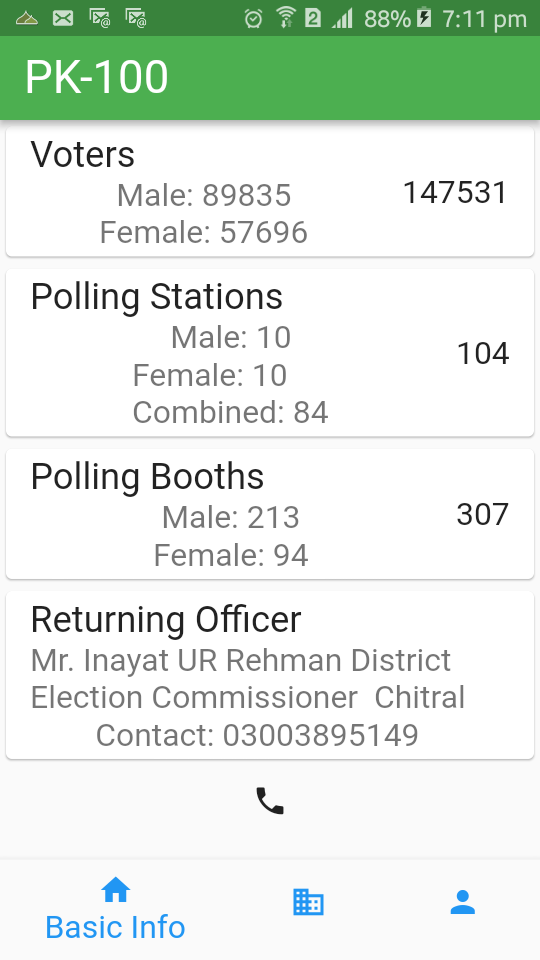Tap the battery charging status icon
The height and width of the screenshot is (960, 540).
point(424,18)
